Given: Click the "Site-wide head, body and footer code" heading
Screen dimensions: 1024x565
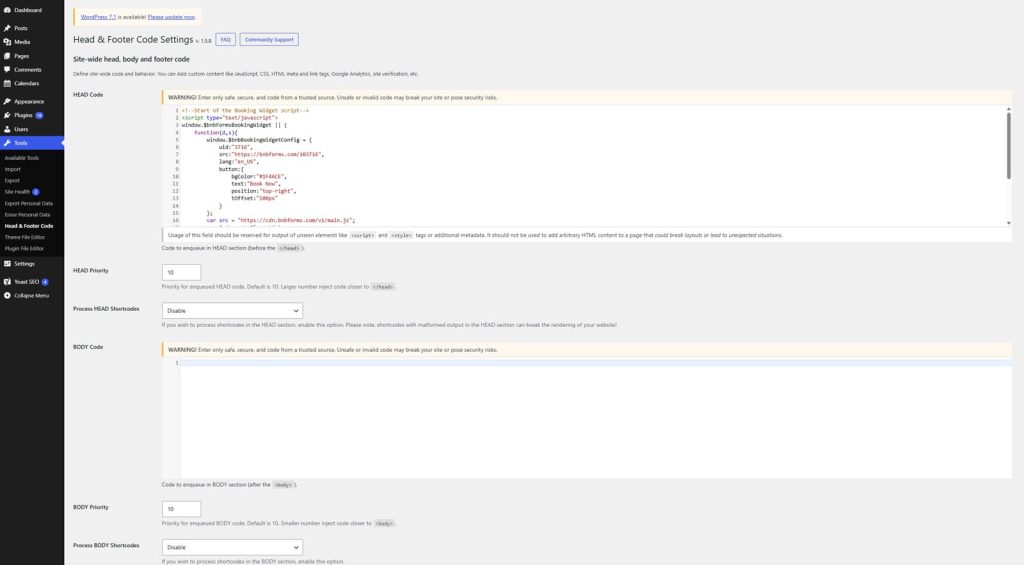Looking at the screenshot, I should [131, 59].
